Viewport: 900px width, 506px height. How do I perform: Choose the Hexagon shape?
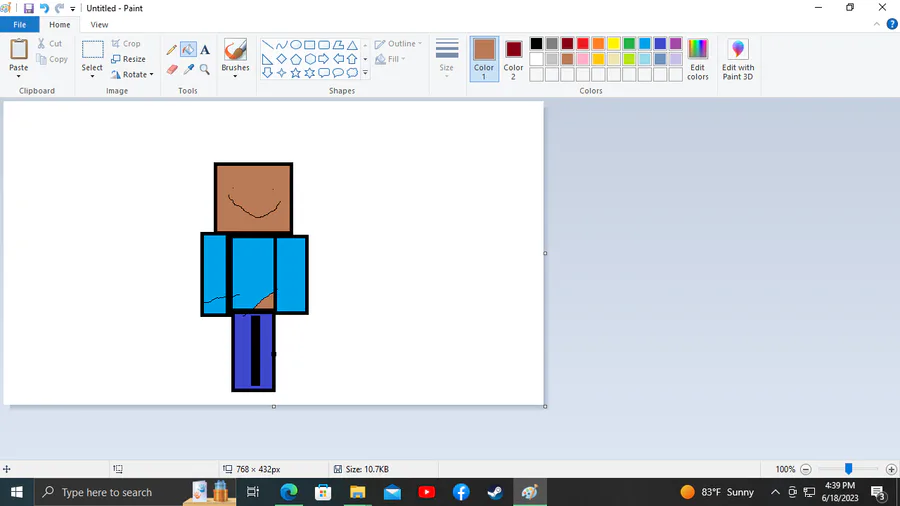coord(310,59)
